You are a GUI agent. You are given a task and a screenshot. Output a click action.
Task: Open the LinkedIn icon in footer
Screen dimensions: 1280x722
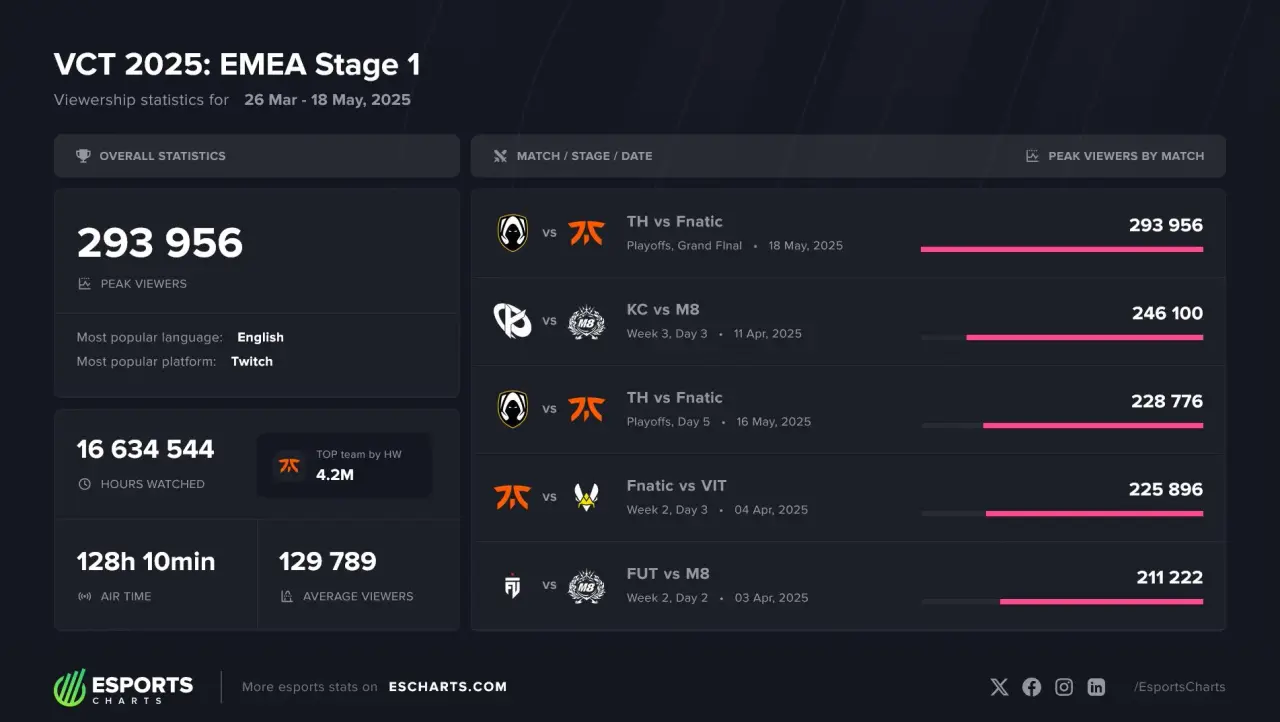click(x=1097, y=687)
